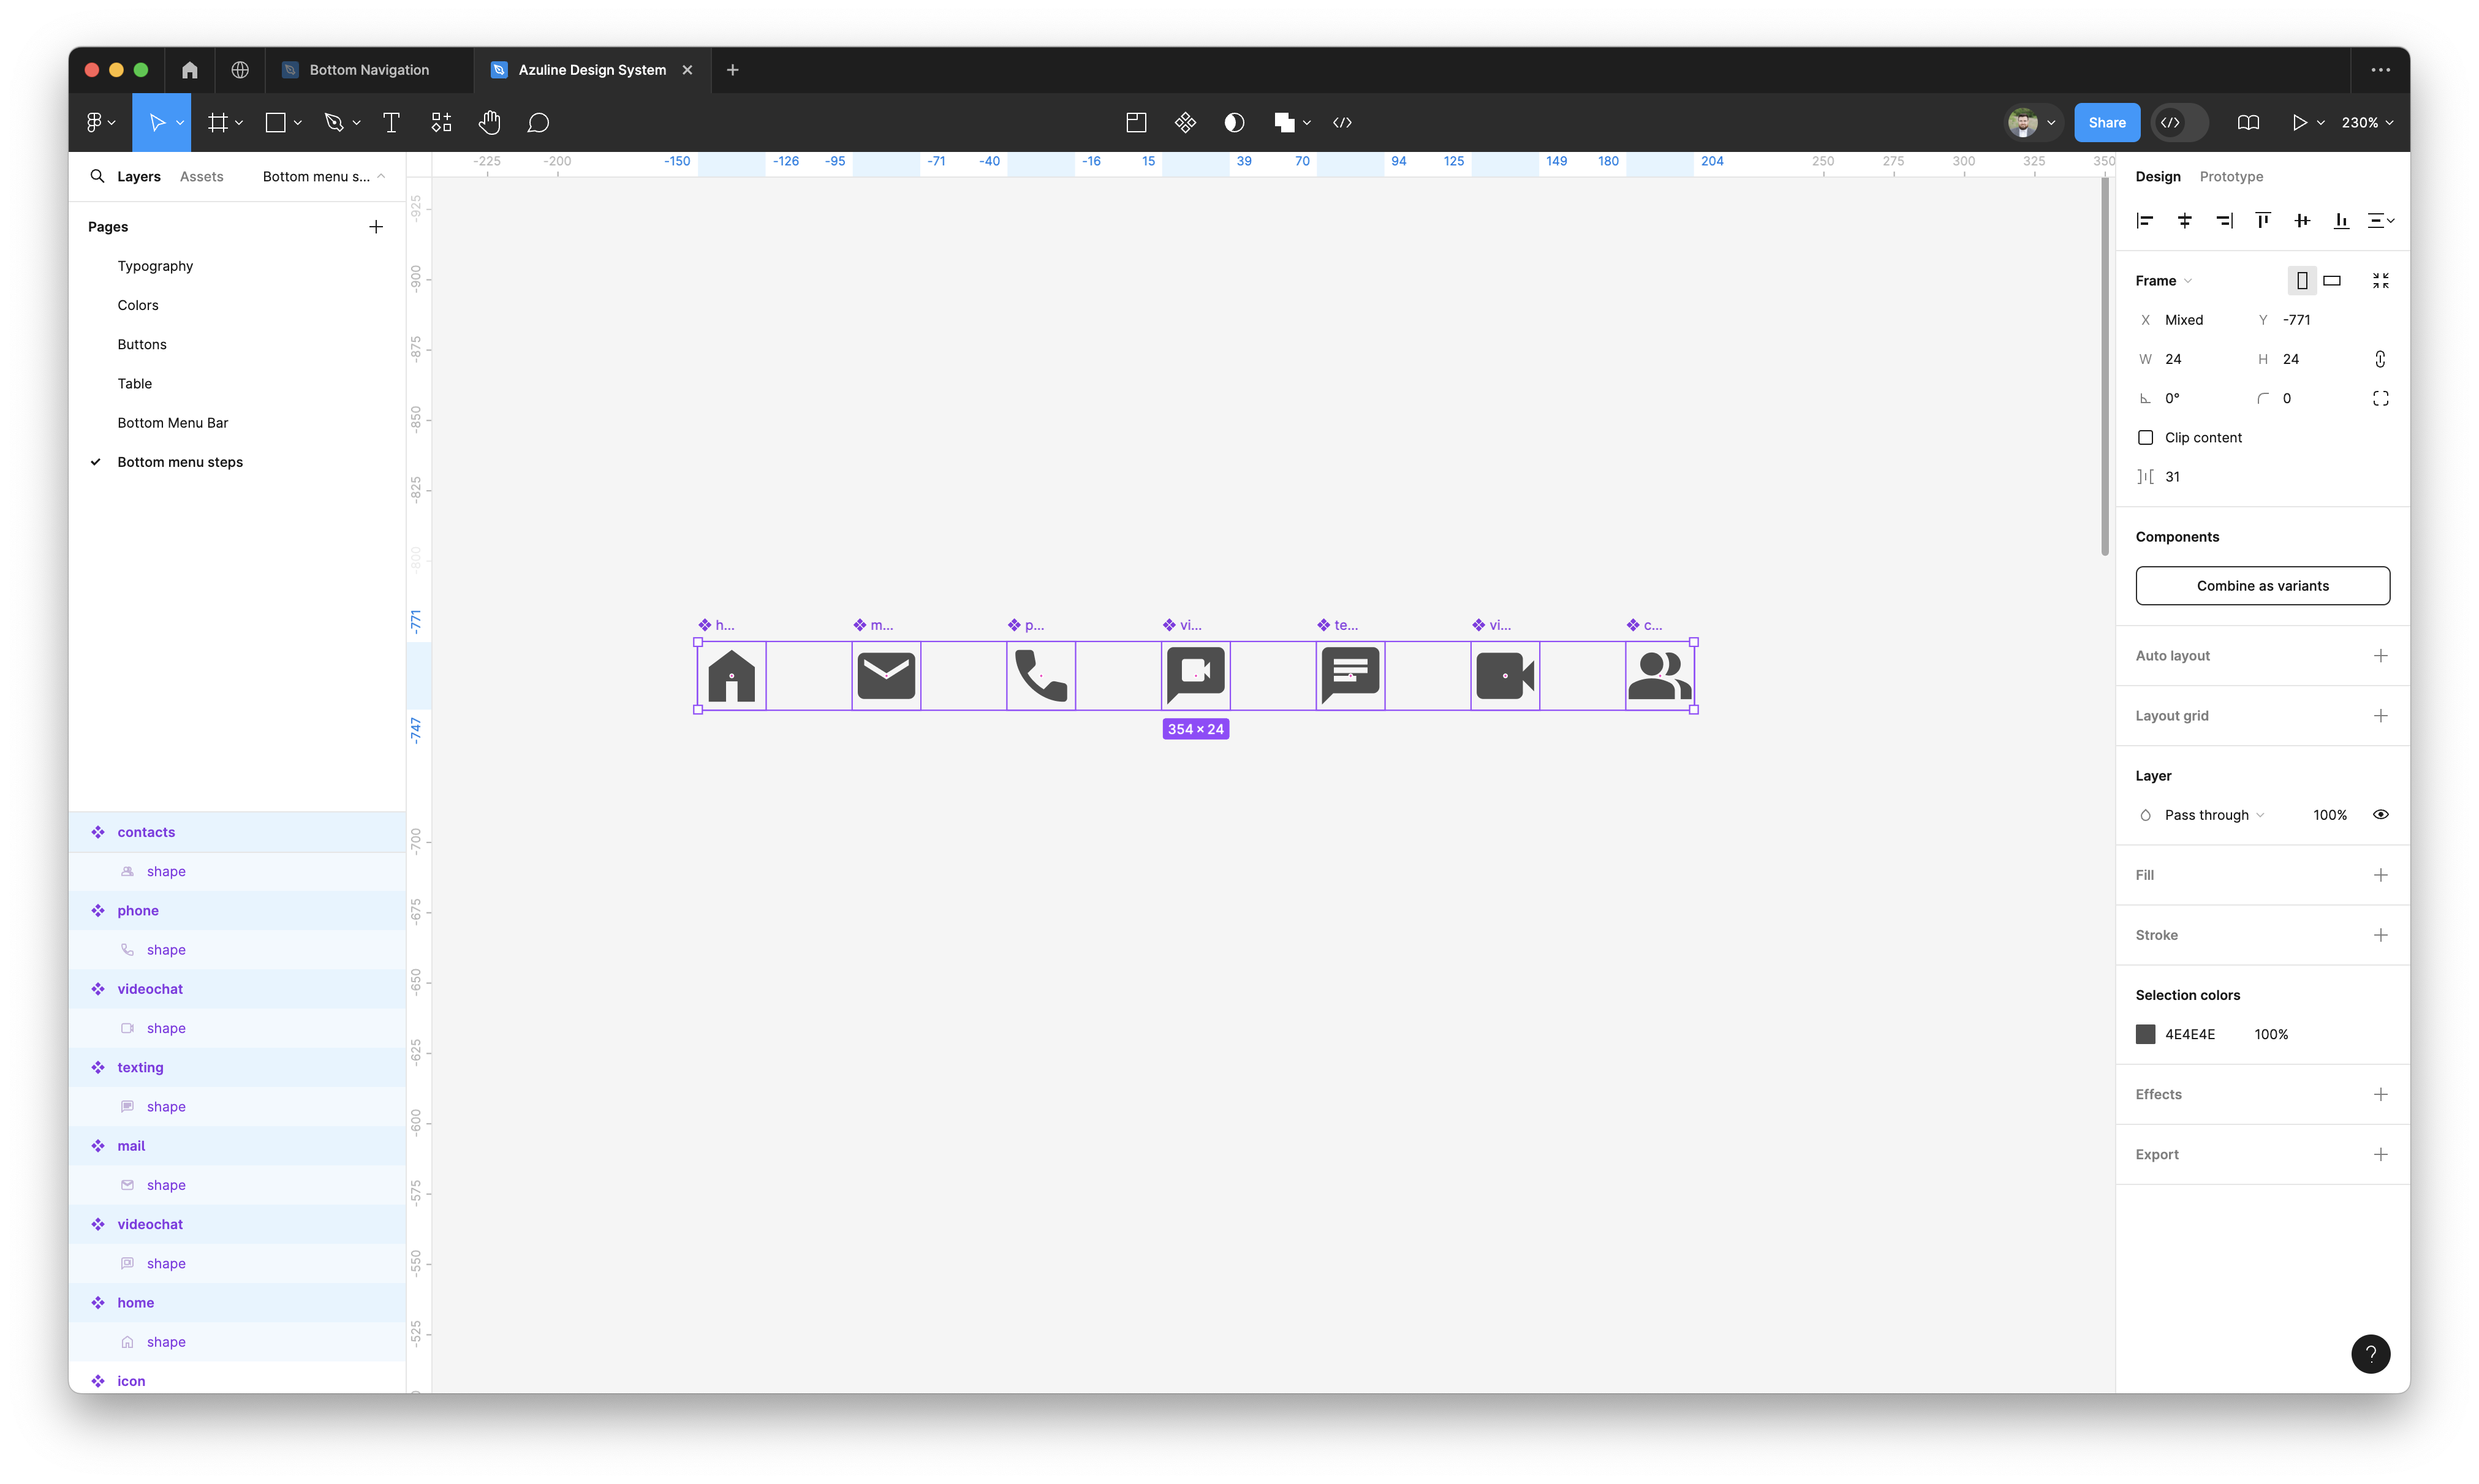The width and height of the screenshot is (2479, 1484).
Task: Align selection to horizontal centers
Action: coord(2184,221)
